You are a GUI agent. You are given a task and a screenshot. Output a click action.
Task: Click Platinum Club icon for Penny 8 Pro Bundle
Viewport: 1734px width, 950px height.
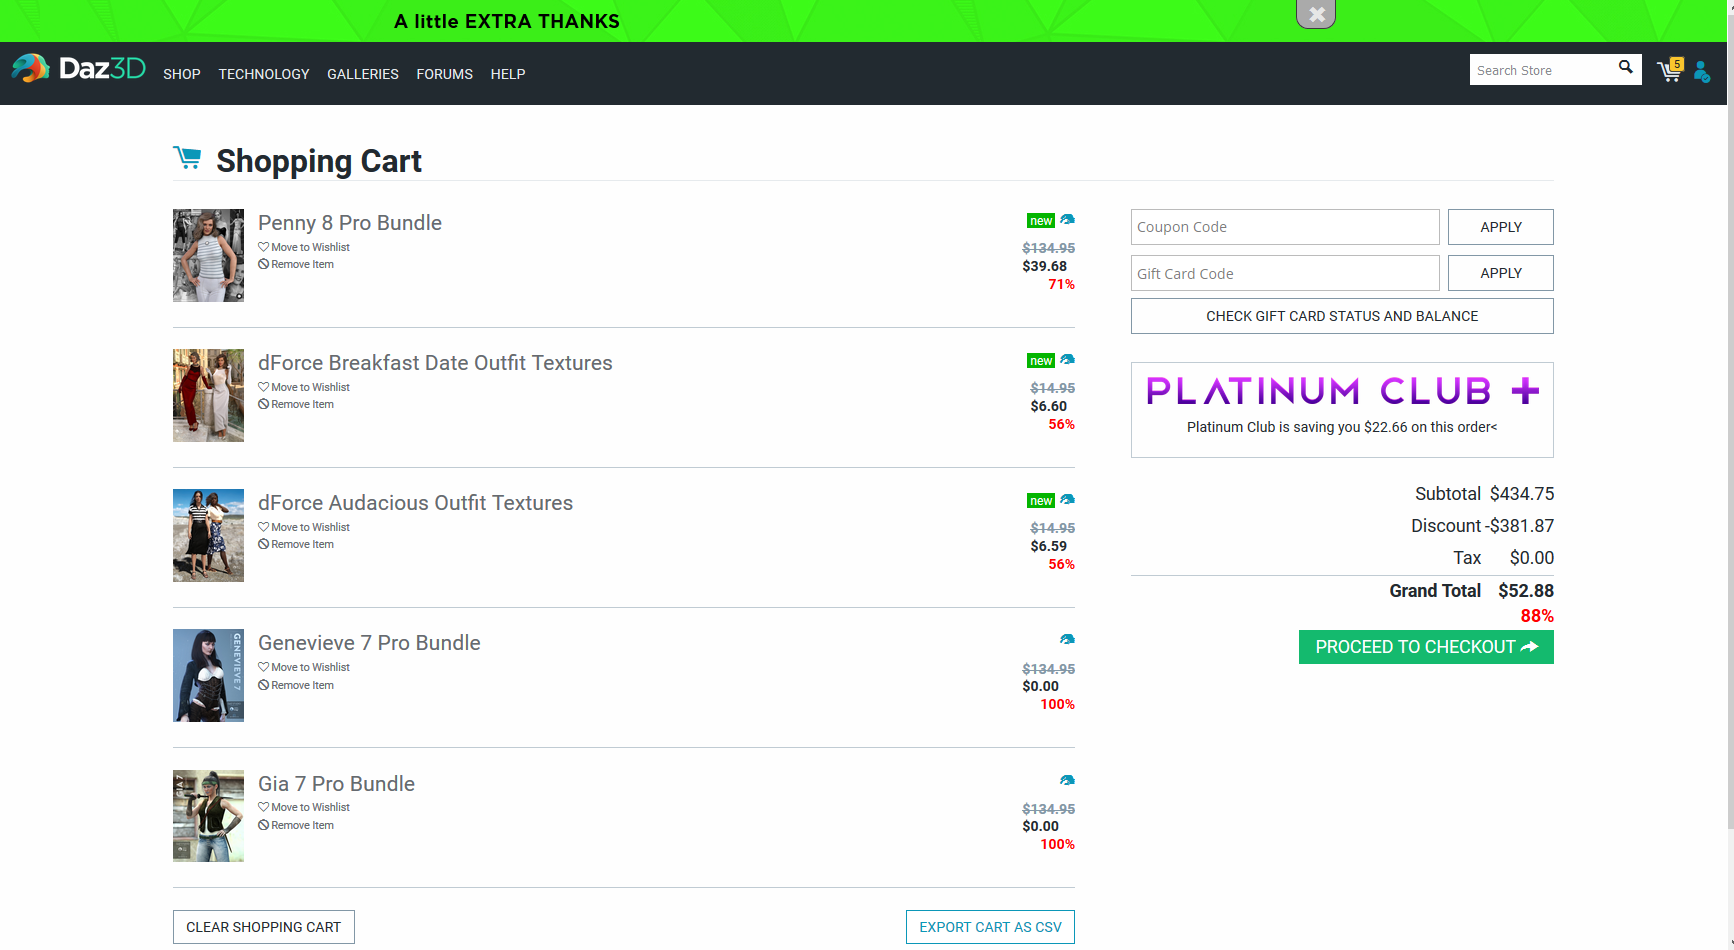1067,219
